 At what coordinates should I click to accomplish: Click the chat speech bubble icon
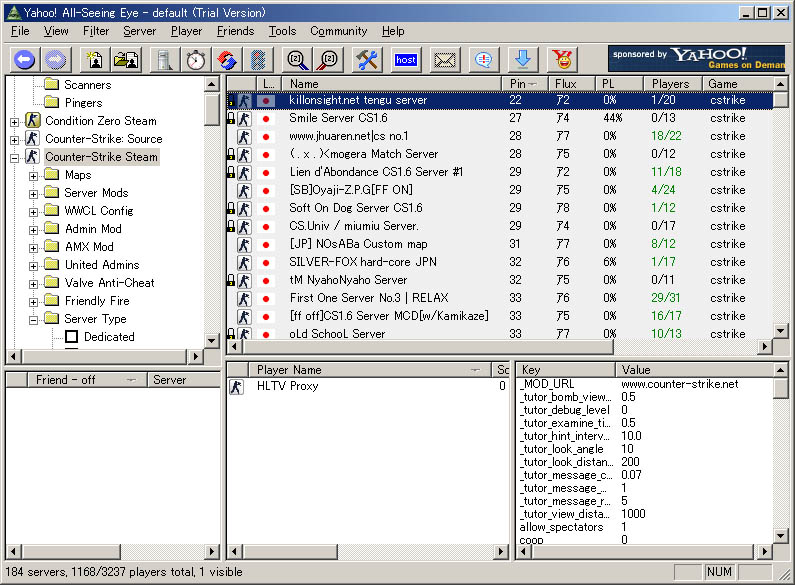click(x=484, y=60)
